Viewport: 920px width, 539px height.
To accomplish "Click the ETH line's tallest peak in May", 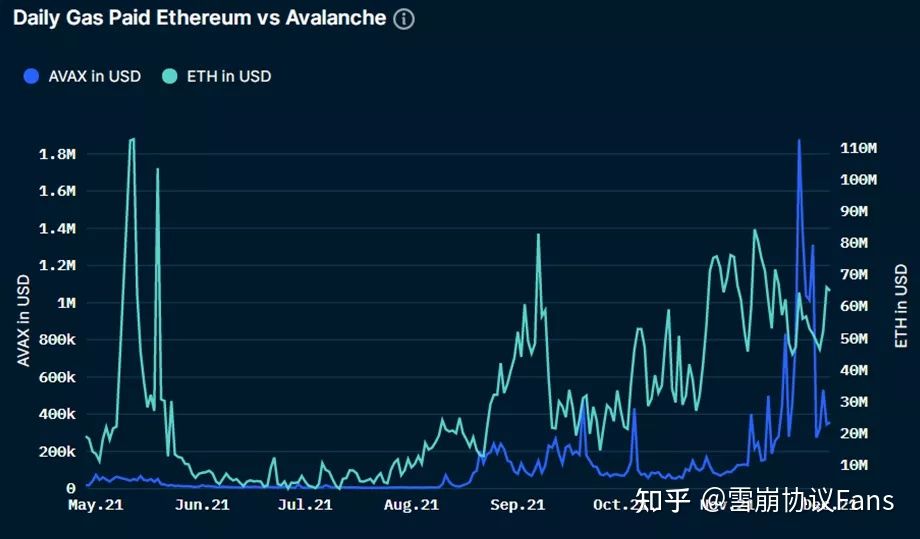I will click(132, 140).
